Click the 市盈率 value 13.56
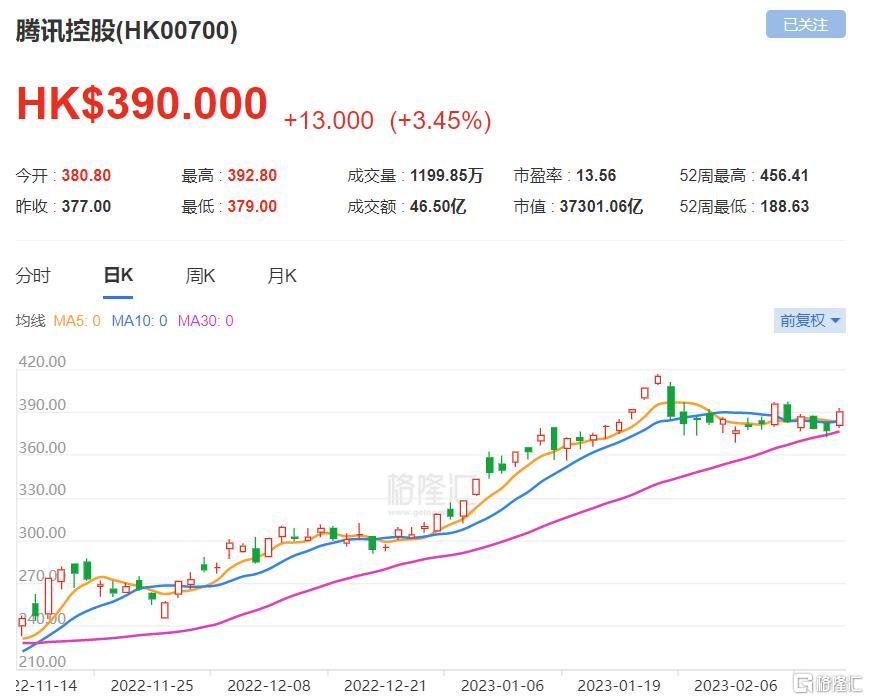 596,176
